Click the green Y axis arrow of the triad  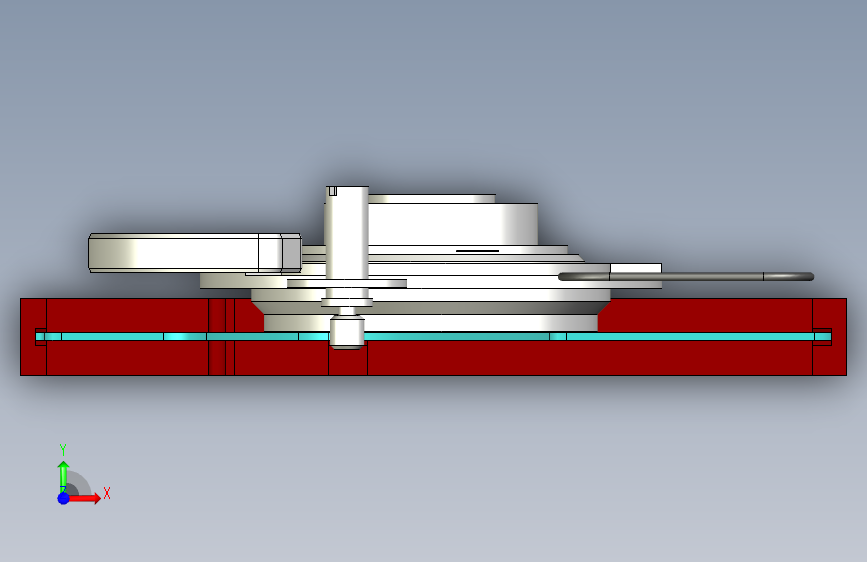63,476
